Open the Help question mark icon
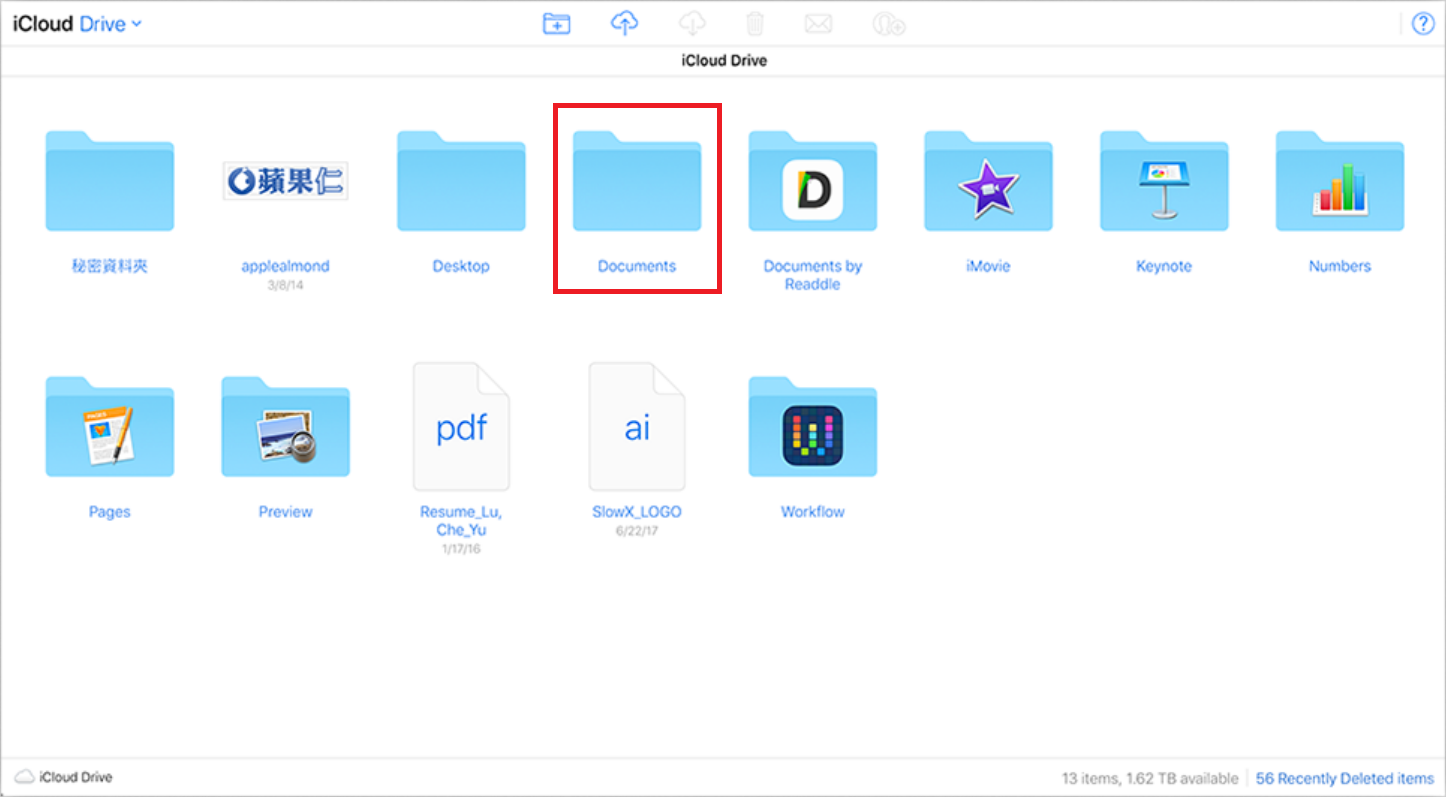The height and width of the screenshot is (797, 1446). pyautogui.click(x=1422, y=25)
